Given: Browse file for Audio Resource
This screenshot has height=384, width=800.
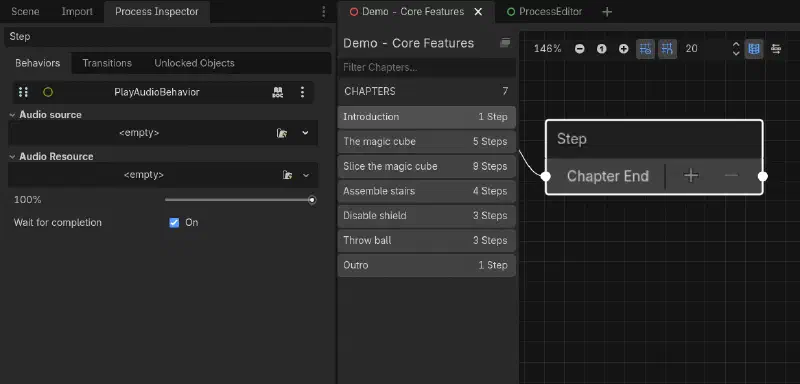Looking at the screenshot, I should [x=288, y=175].
